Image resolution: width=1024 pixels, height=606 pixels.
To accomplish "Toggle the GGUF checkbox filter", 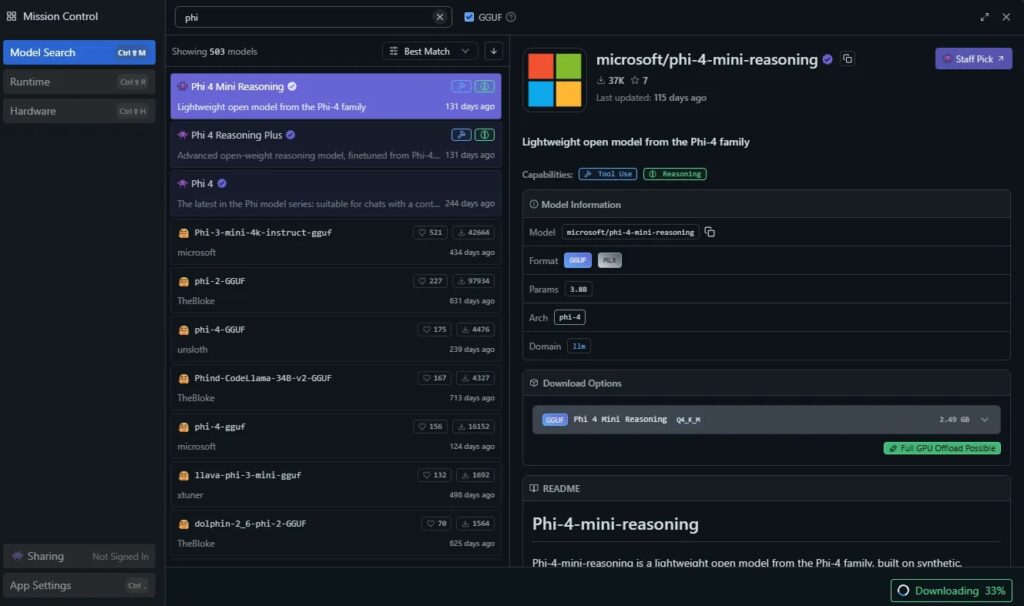I will tap(470, 17).
